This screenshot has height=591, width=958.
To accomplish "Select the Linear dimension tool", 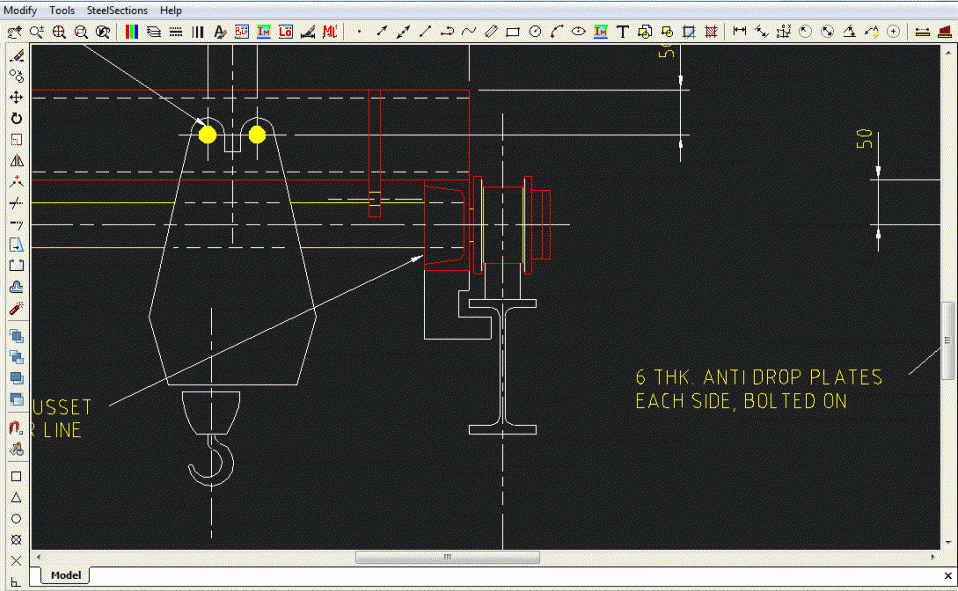I will click(x=740, y=32).
